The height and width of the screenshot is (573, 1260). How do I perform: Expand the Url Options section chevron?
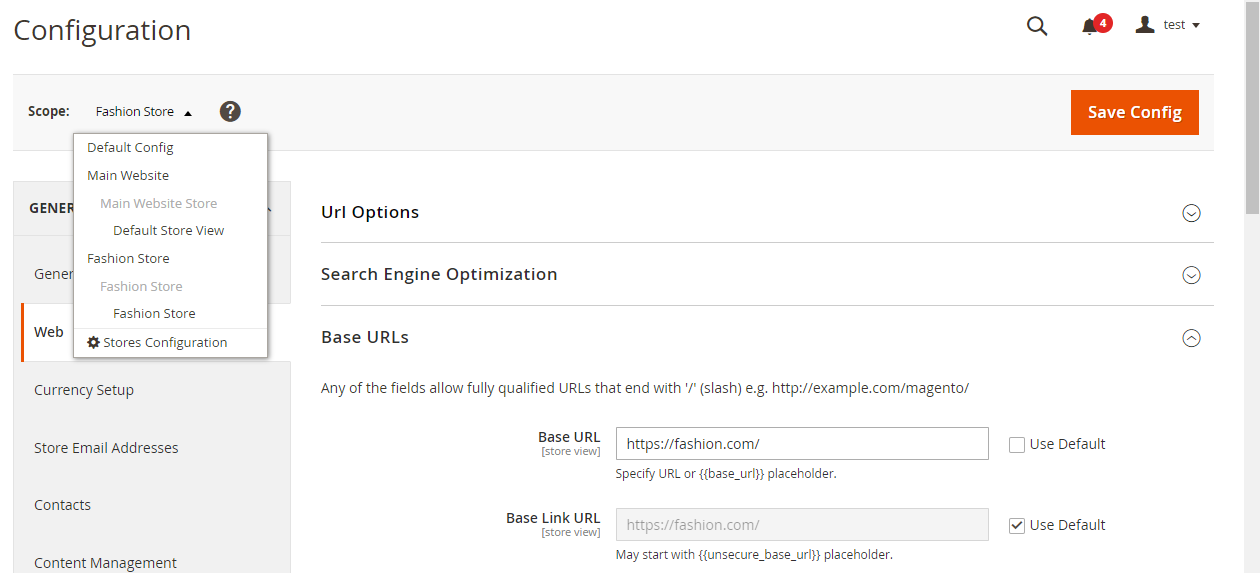(x=1191, y=213)
